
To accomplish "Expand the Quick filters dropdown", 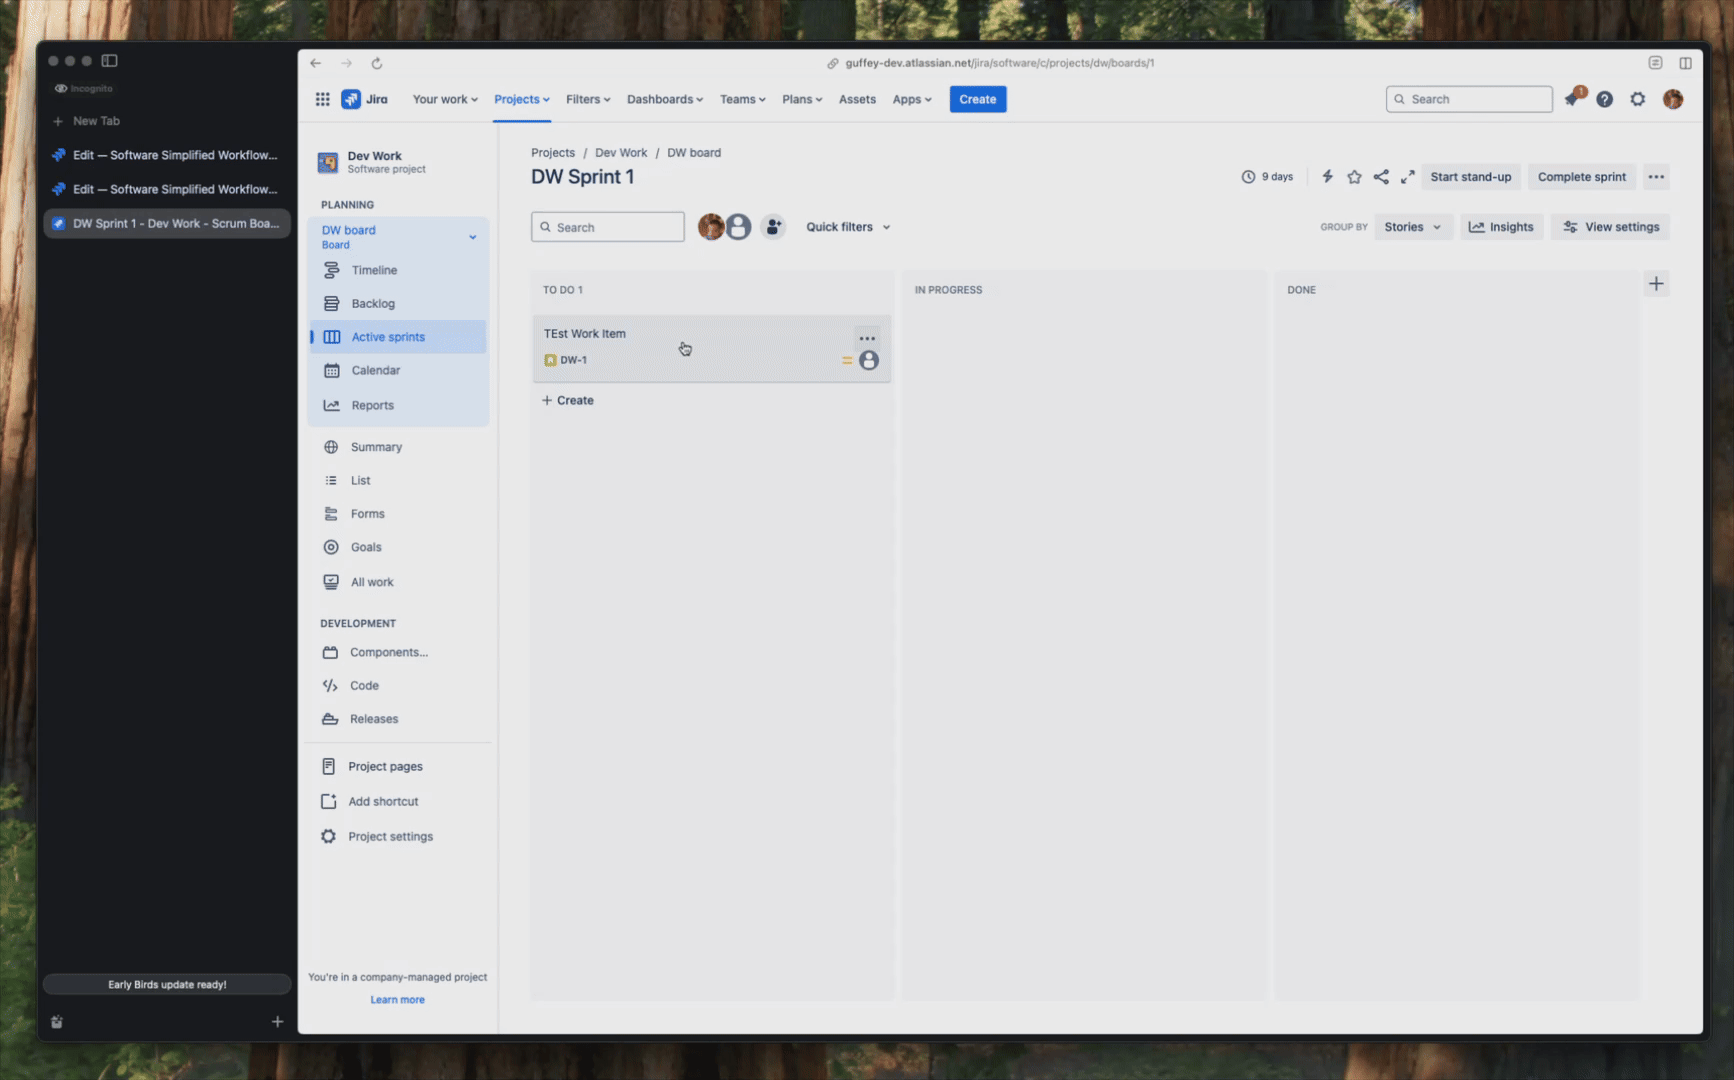I will [x=848, y=227].
